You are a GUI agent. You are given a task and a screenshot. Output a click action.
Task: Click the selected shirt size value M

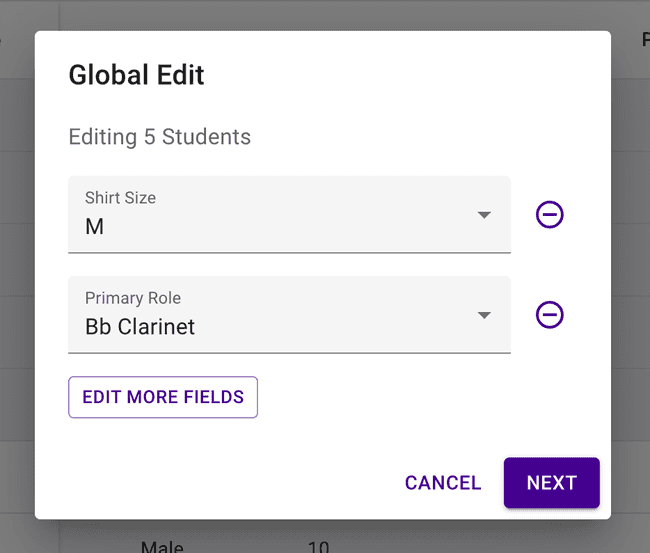pos(94,227)
